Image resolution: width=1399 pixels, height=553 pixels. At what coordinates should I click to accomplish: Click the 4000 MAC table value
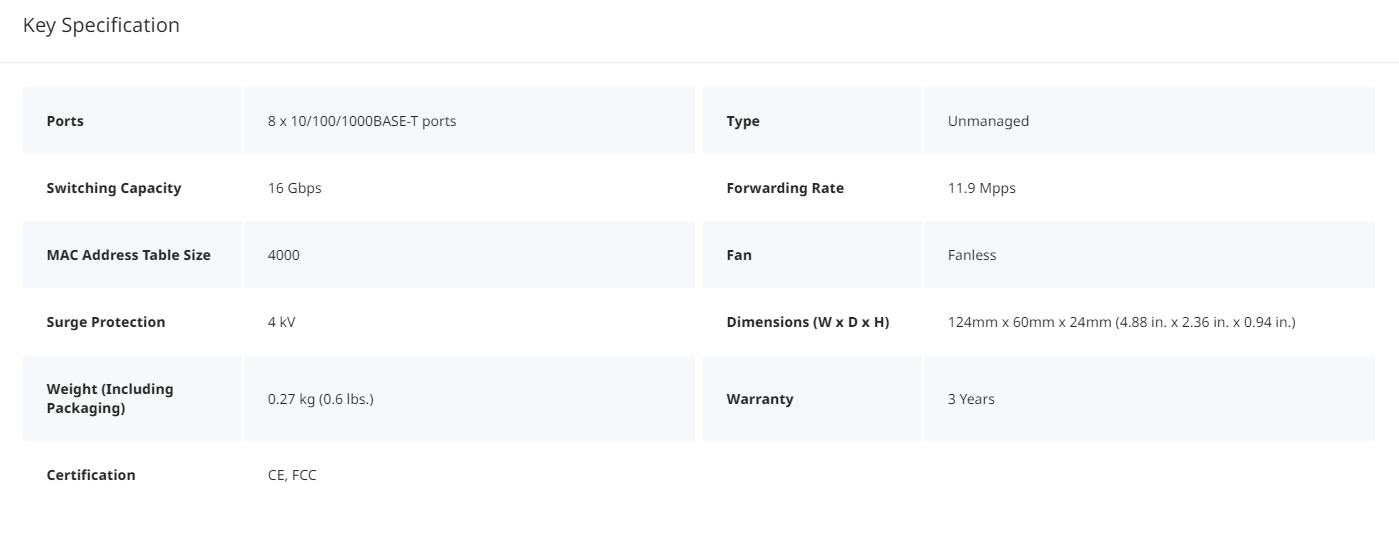coord(284,255)
